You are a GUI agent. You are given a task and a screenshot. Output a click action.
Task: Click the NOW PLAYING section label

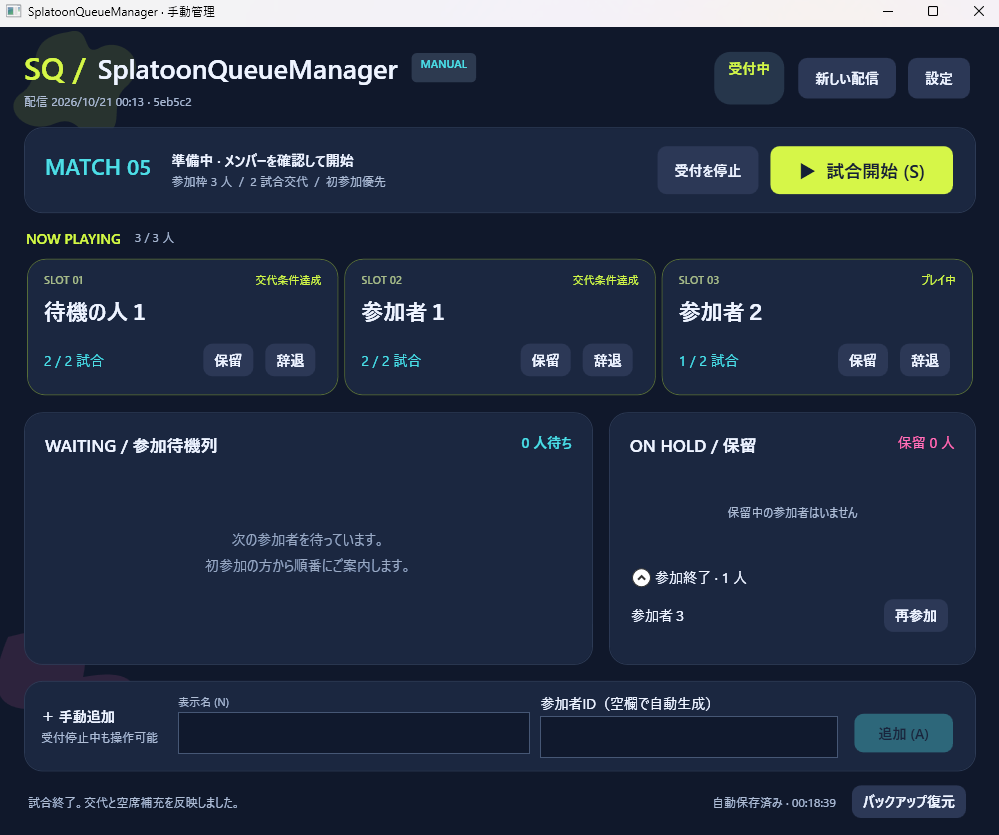[73, 239]
